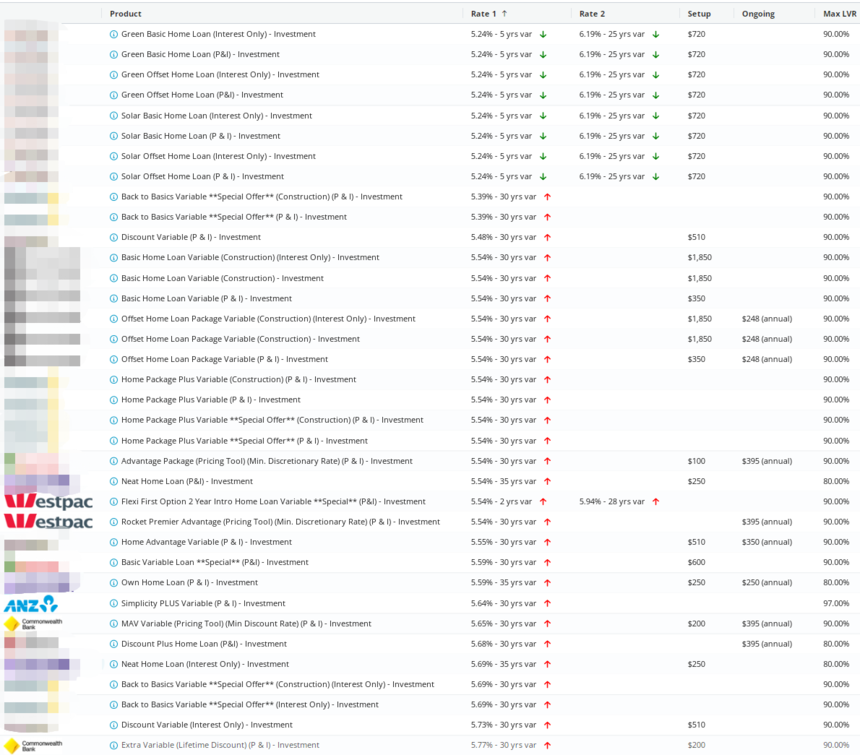Select "Simplicity PLUS Variable (P & I) - Investment" product name

[203, 604]
